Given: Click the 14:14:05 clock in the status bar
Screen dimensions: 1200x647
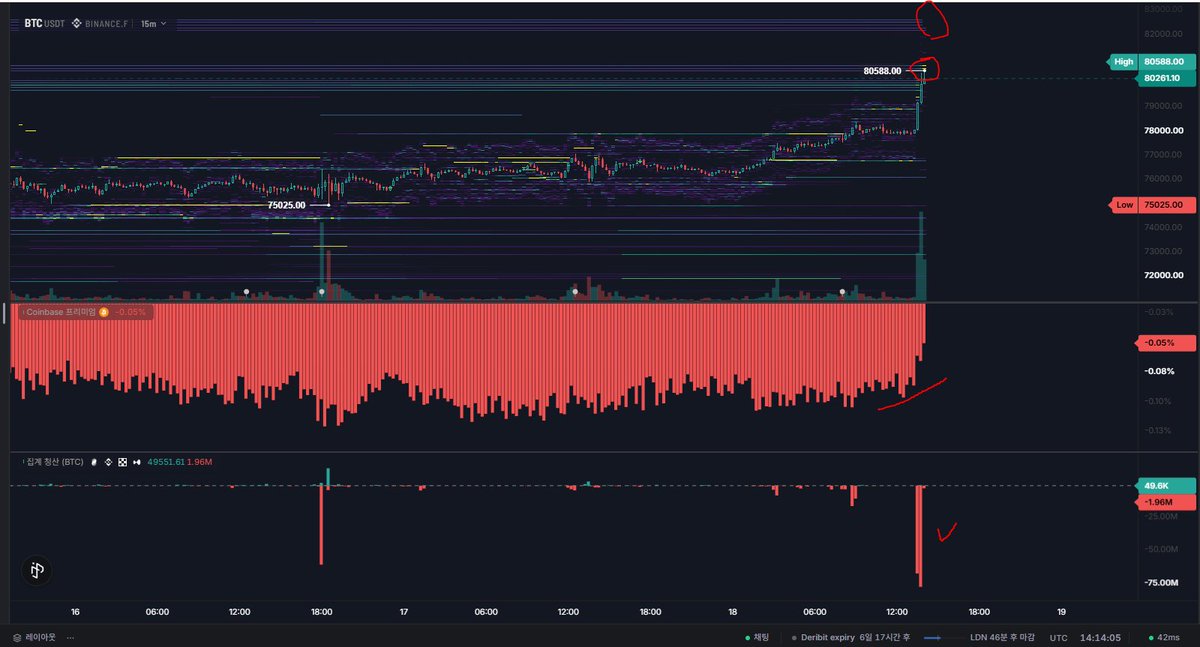Looking at the screenshot, I should pos(1101,637).
